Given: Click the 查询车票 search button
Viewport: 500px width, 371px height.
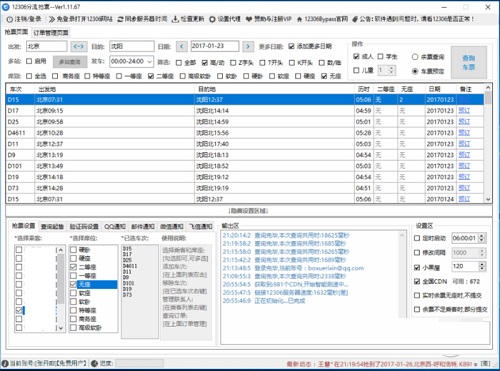Looking at the screenshot, I should tap(469, 62).
